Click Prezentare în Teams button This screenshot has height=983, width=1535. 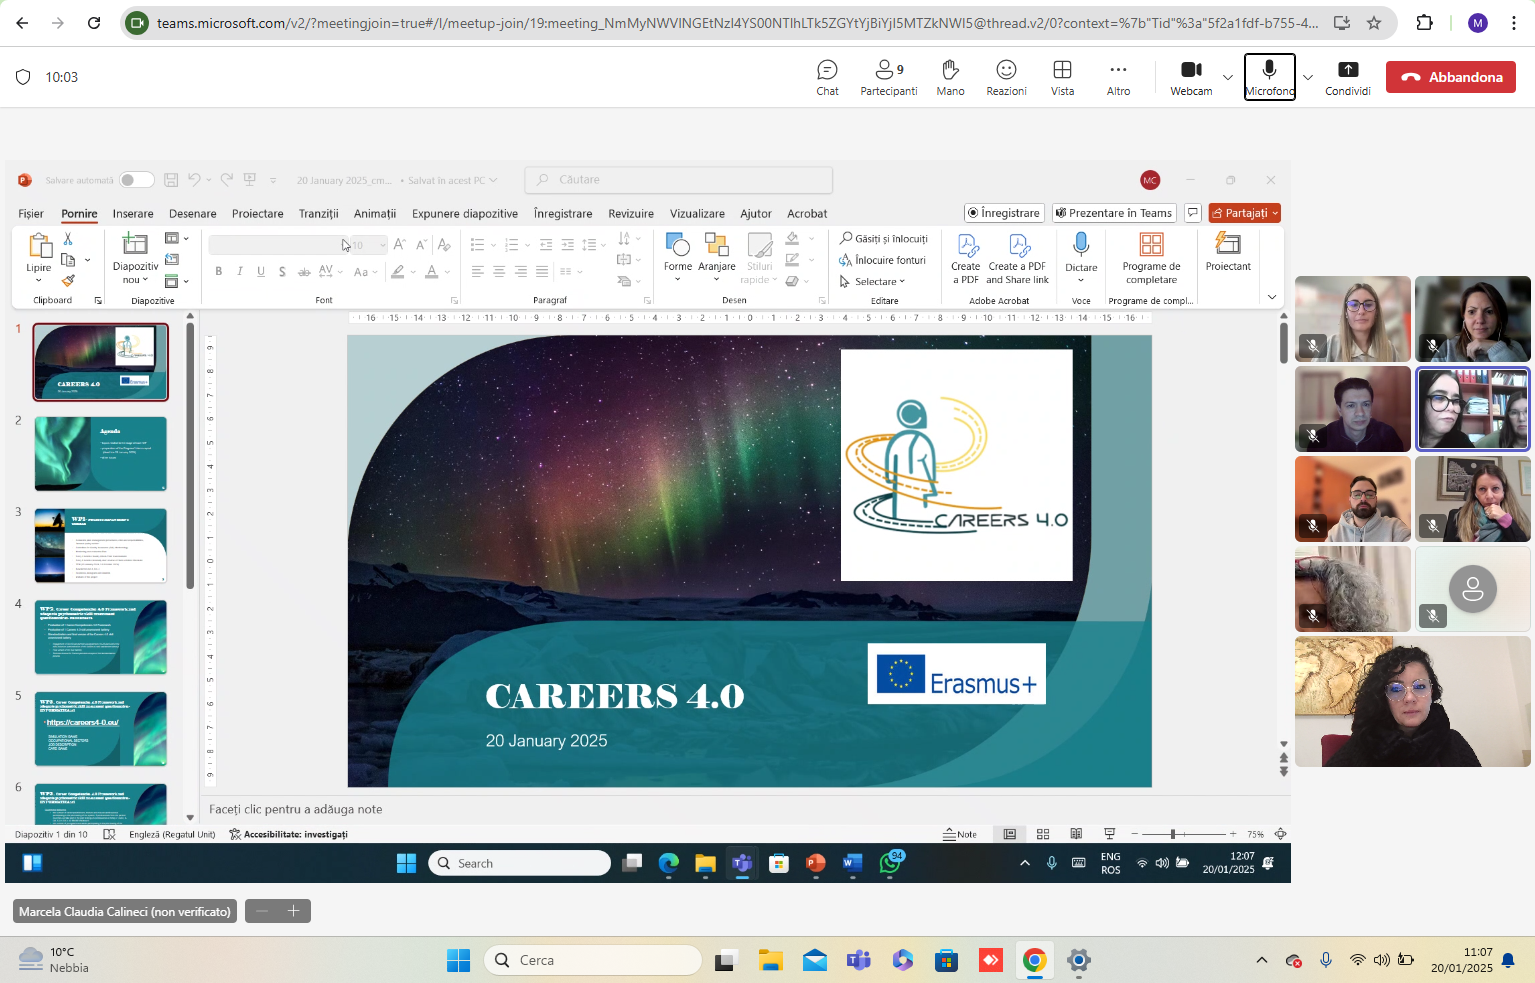1113,213
